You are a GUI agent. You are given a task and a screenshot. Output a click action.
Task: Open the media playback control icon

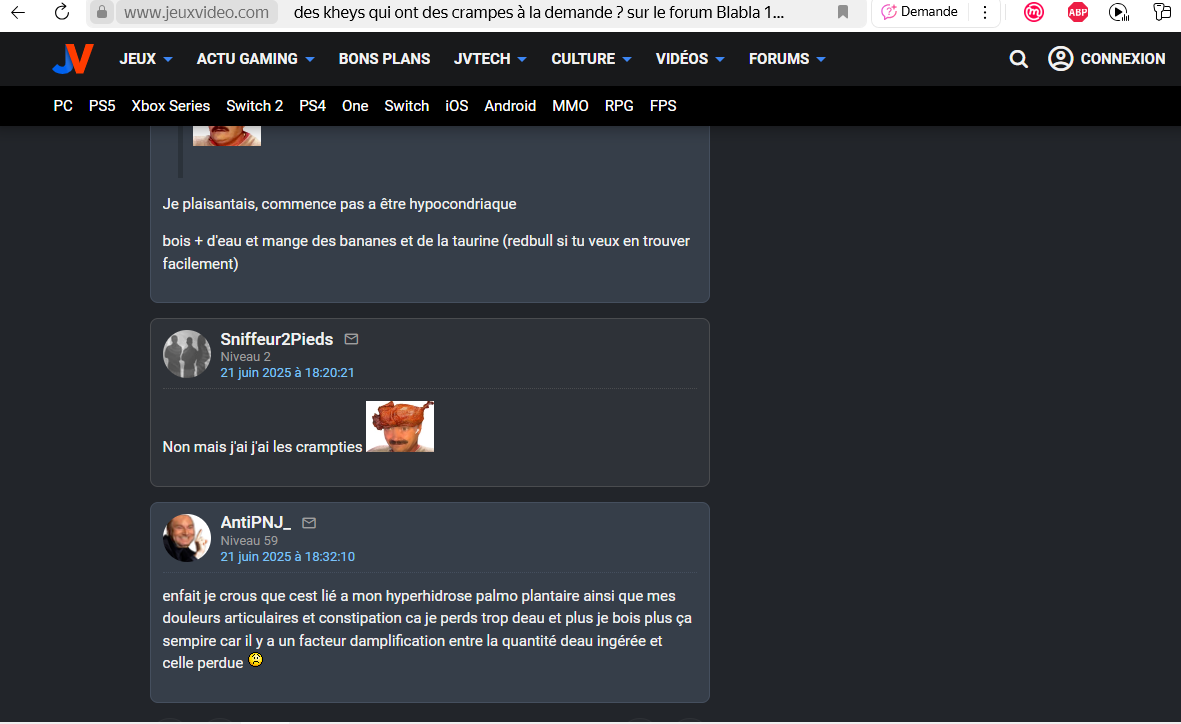1119,12
